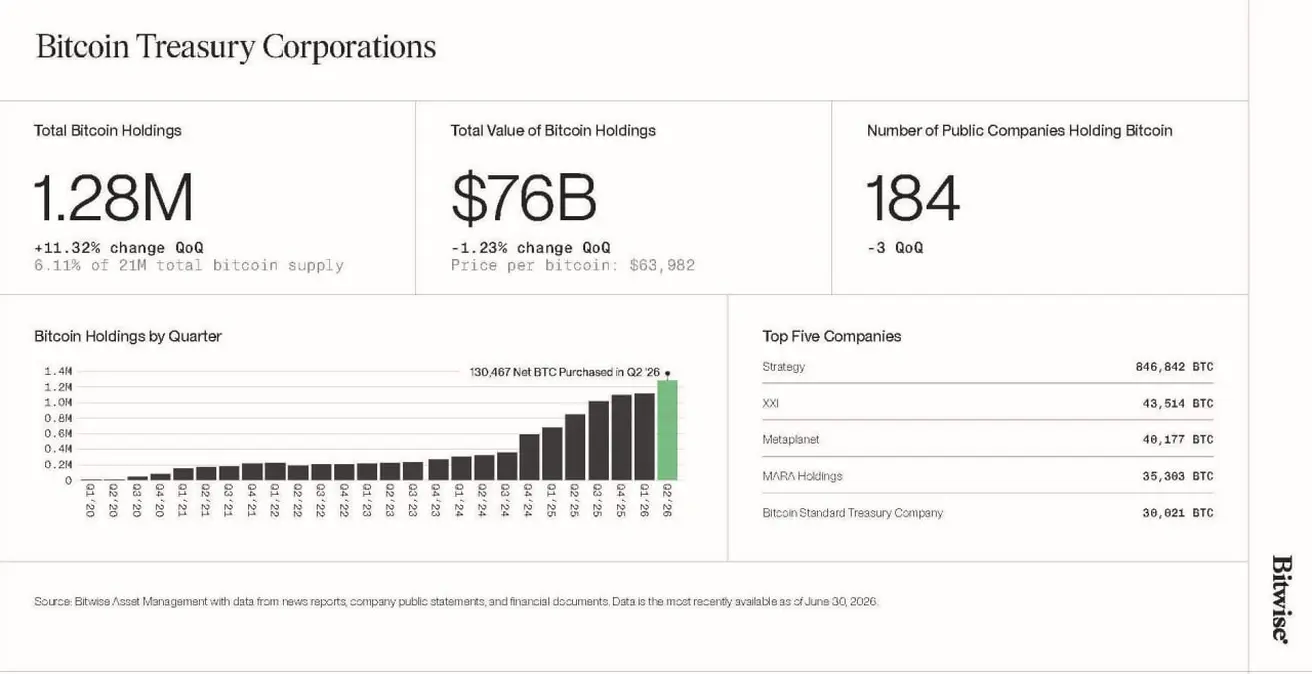Click the Bitcoin Holdings by Quarter heading
The width and height of the screenshot is (1312, 674).
point(128,336)
